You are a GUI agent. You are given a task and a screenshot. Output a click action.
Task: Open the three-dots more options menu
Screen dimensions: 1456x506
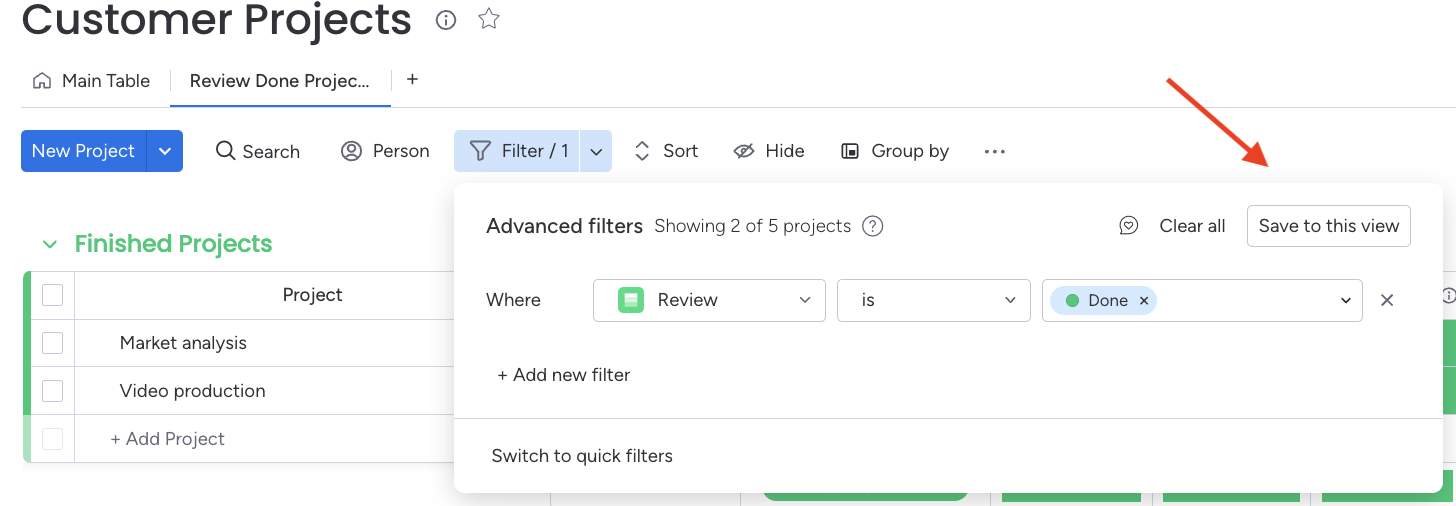point(994,151)
